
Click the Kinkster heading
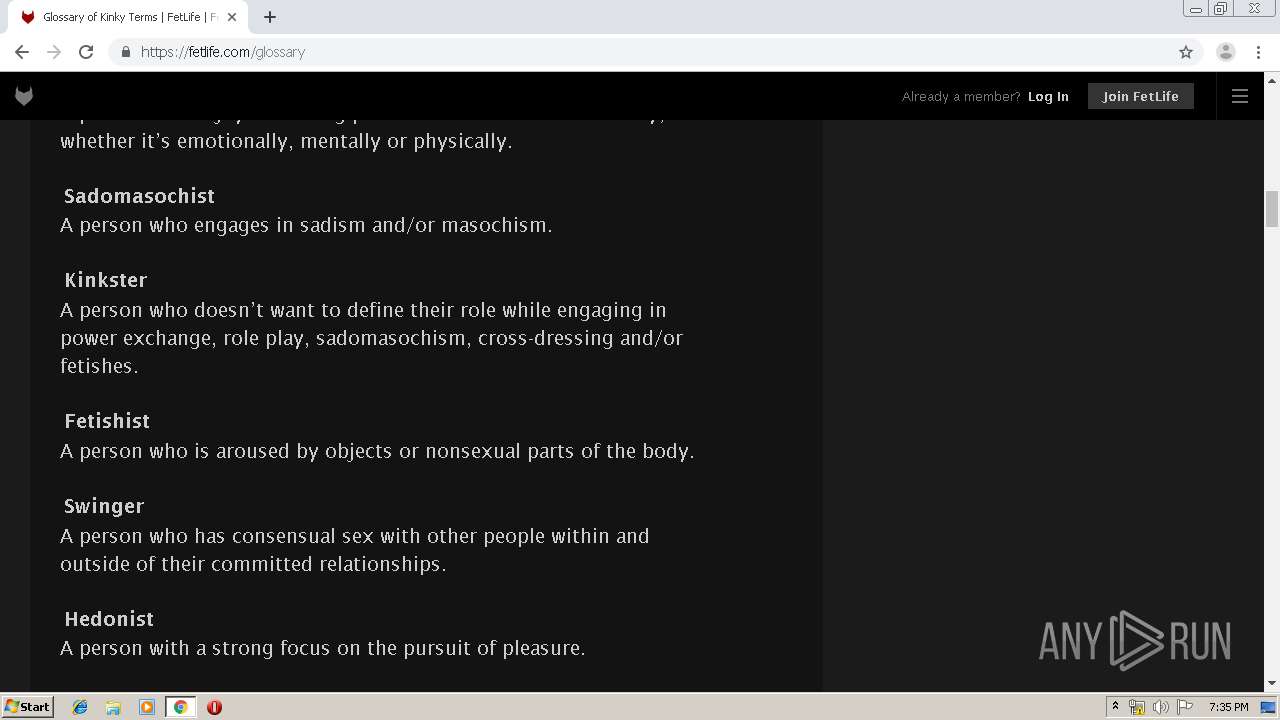[105, 280]
